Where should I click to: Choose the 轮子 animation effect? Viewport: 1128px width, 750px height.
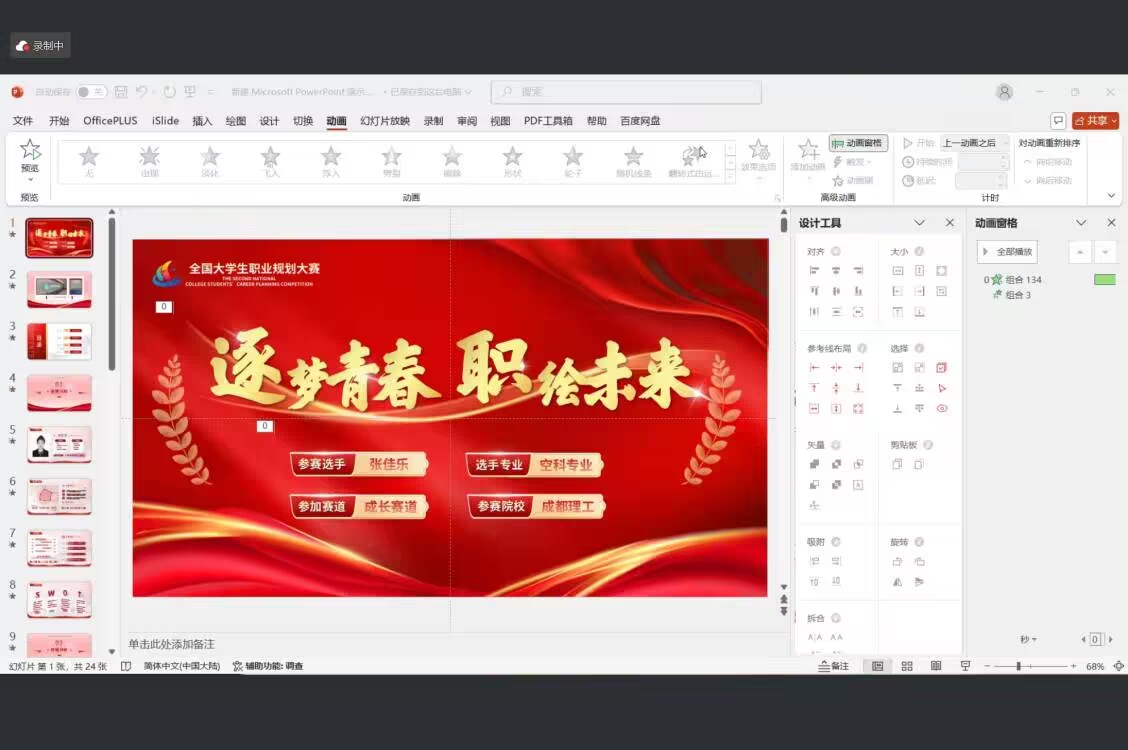point(573,157)
